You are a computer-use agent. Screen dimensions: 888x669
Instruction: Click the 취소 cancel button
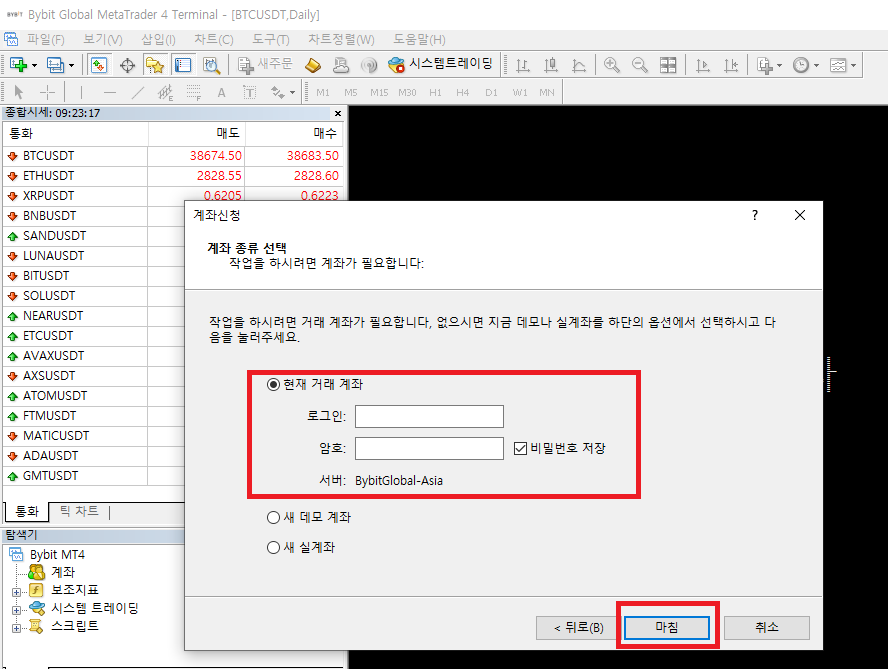(766, 628)
